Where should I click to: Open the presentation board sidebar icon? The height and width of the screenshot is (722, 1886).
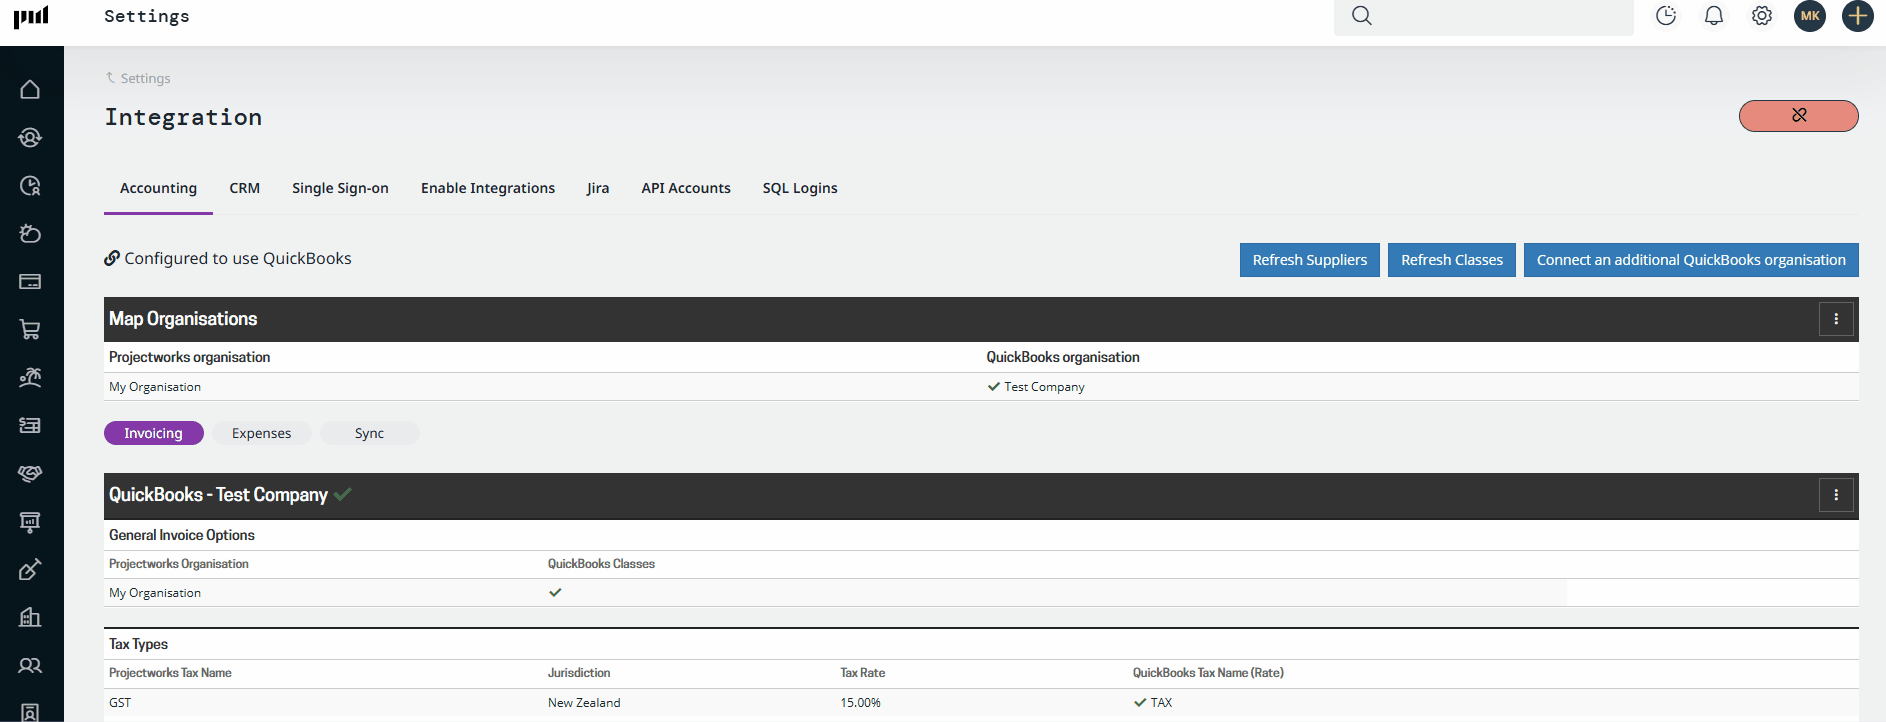(x=30, y=522)
